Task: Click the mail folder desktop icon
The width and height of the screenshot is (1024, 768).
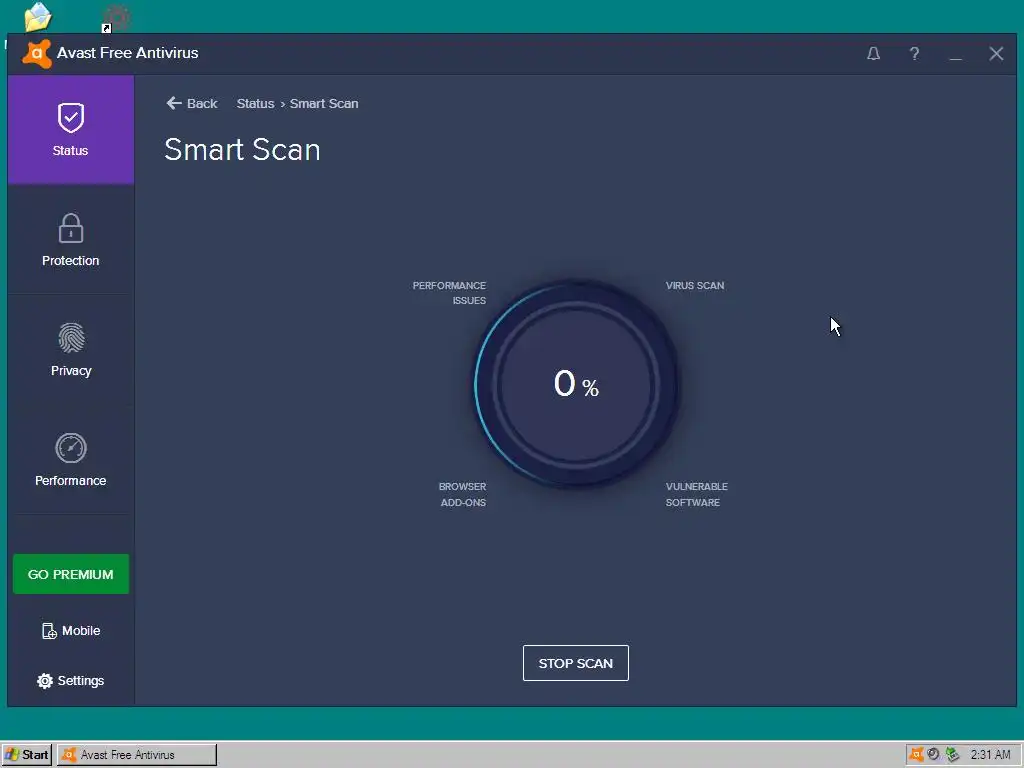Action: [38, 17]
